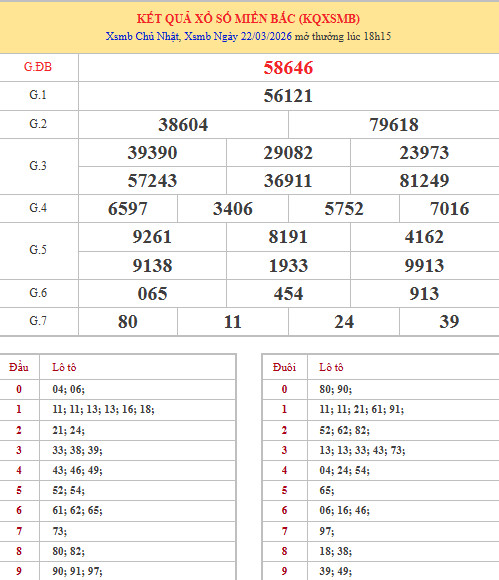Click the Đầu column header

point(19,367)
